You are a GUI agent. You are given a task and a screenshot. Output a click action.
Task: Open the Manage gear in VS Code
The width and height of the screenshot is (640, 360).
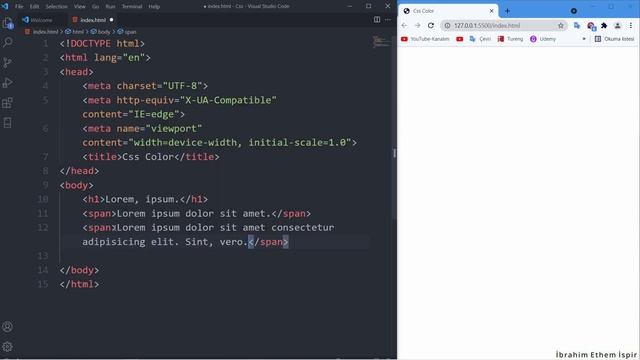pyautogui.click(x=7, y=347)
